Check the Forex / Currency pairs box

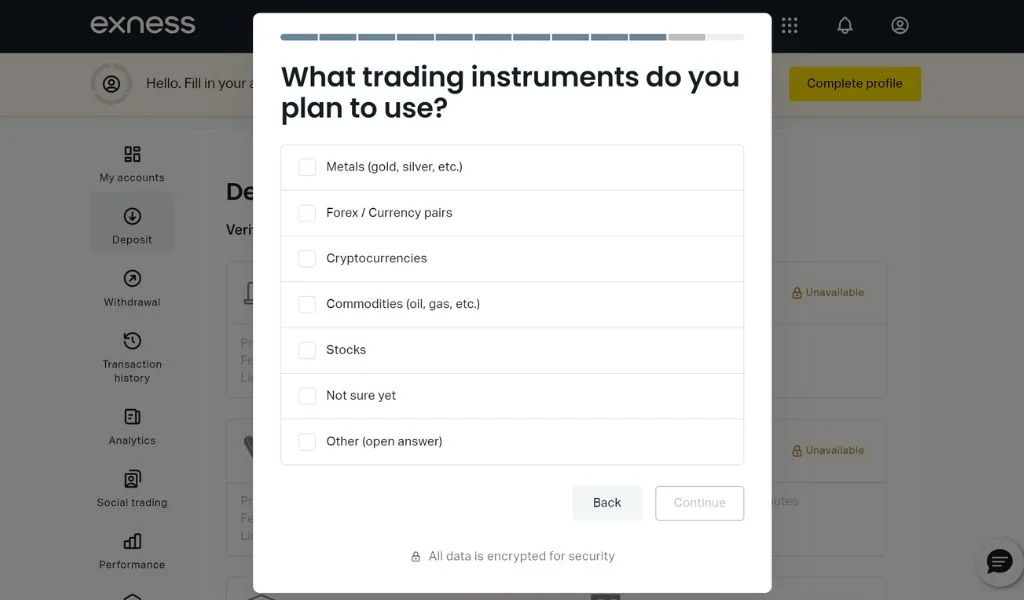tap(307, 213)
